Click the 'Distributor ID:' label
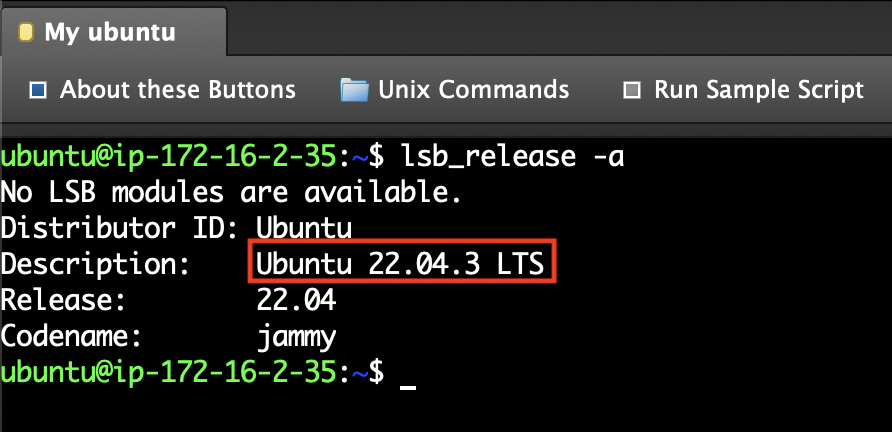The image size is (892, 432). (x=120, y=229)
